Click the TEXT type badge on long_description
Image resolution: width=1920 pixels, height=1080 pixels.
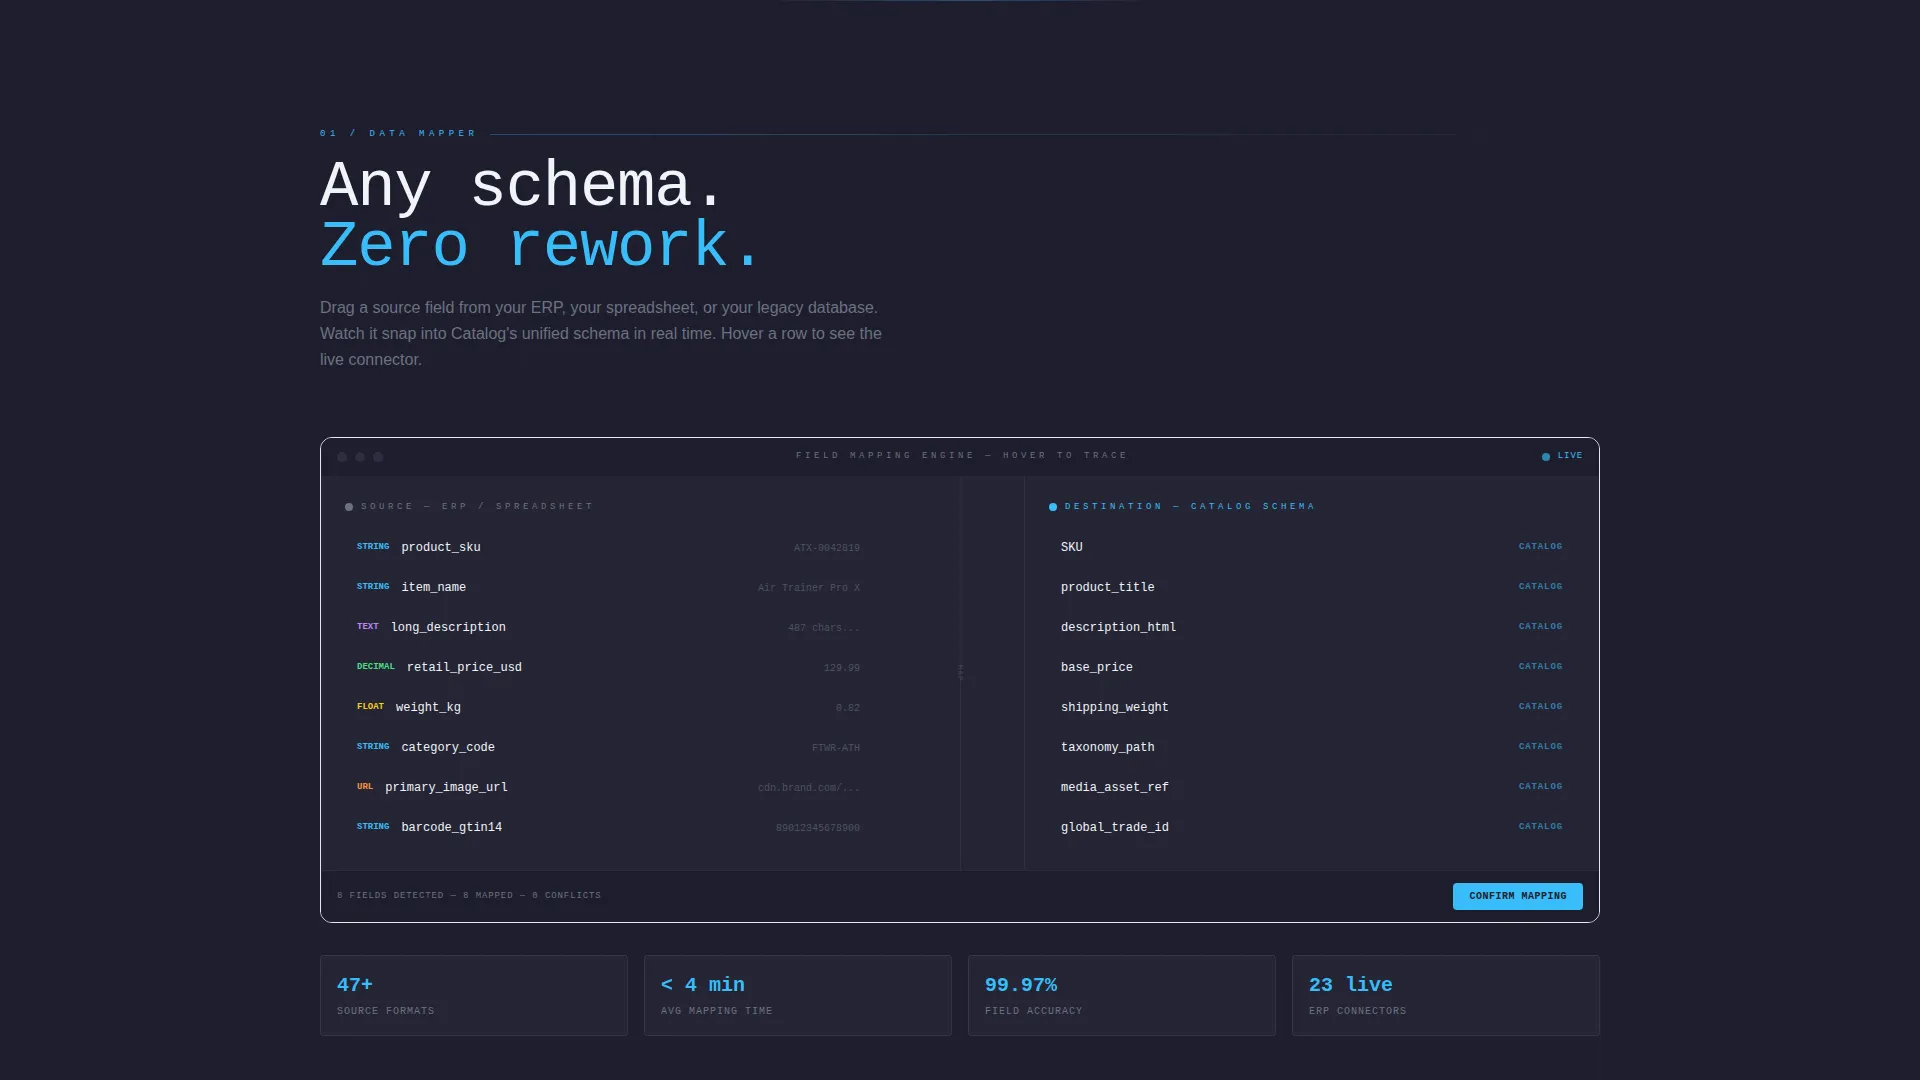coord(368,627)
